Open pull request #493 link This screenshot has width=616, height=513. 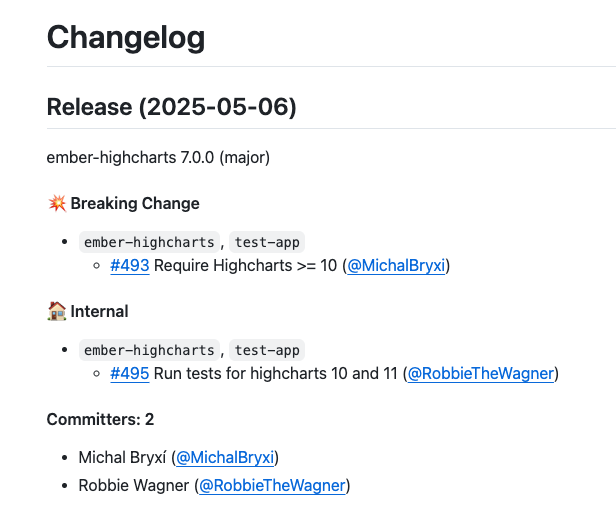point(130,266)
